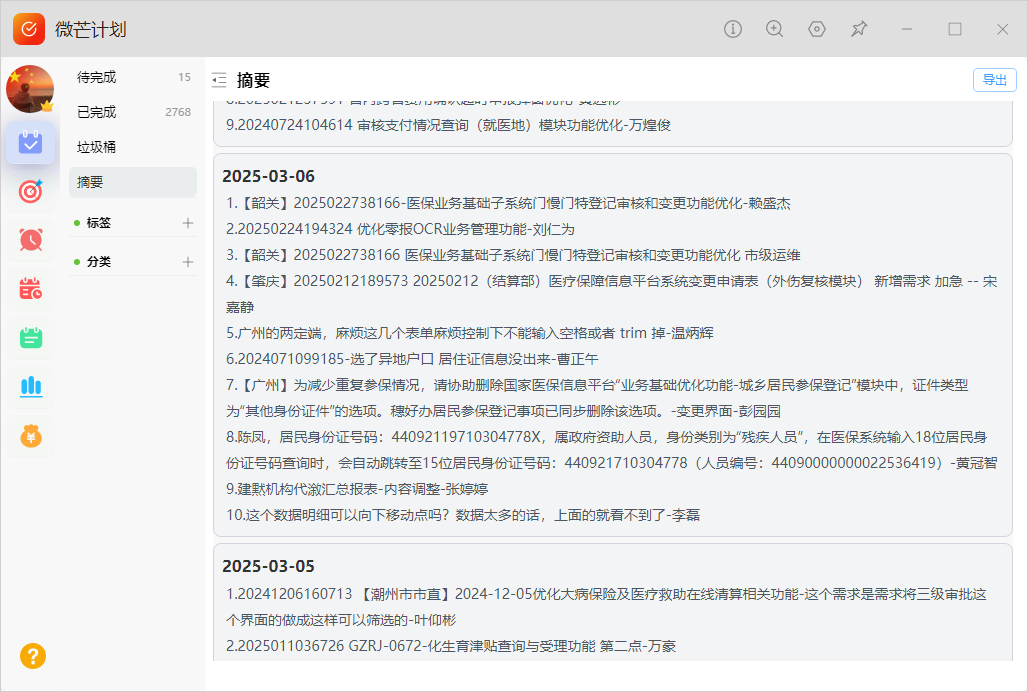This screenshot has height=692, width=1028.
Task: Select the 【肇庆】 外伤复核模块 entry
Action: (x=611, y=294)
